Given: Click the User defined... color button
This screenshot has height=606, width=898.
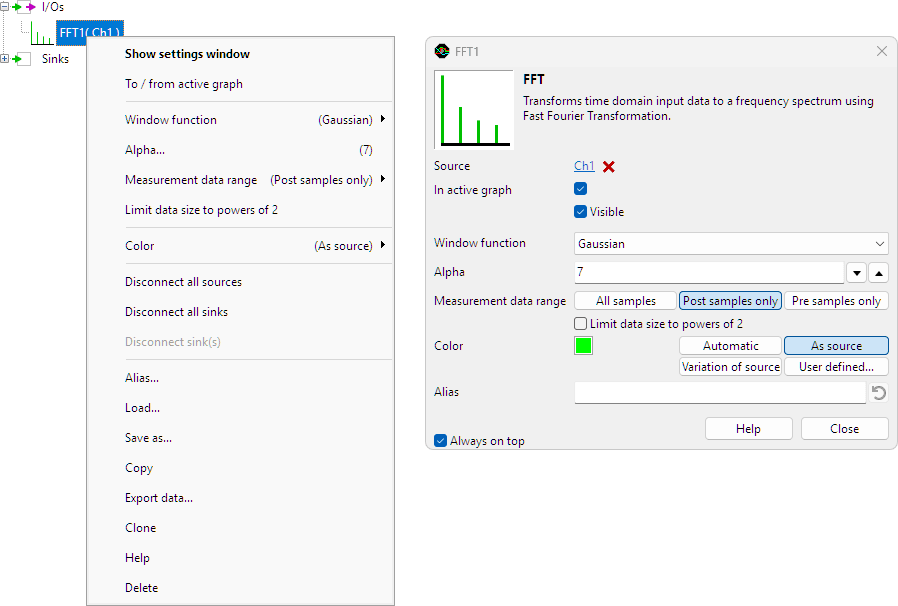Looking at the screenshot, I should [x=836, y=367].
